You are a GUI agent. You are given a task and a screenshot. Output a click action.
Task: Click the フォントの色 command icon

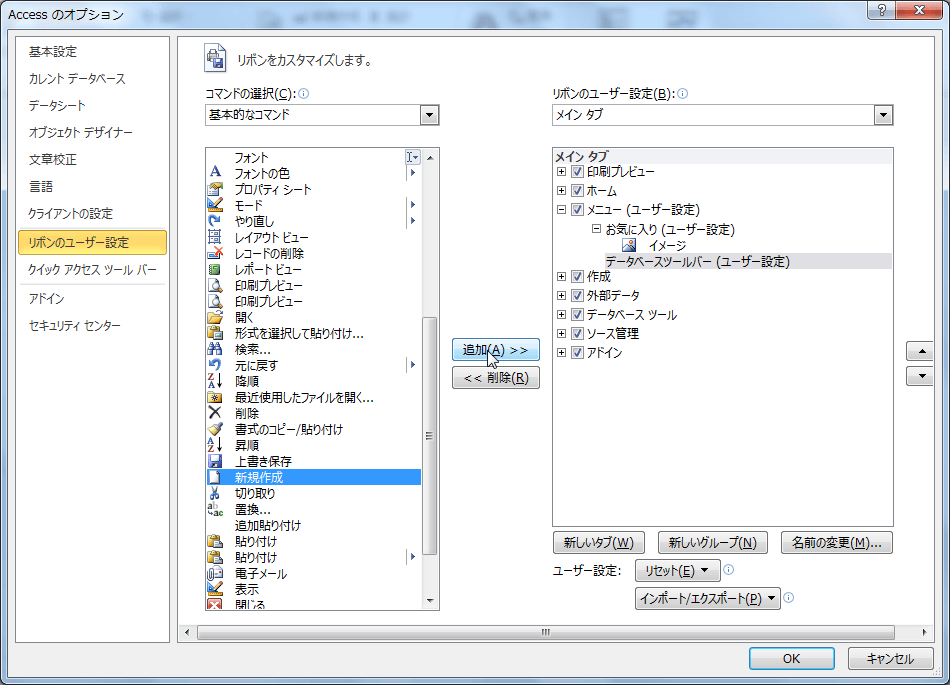pos(215,173)
